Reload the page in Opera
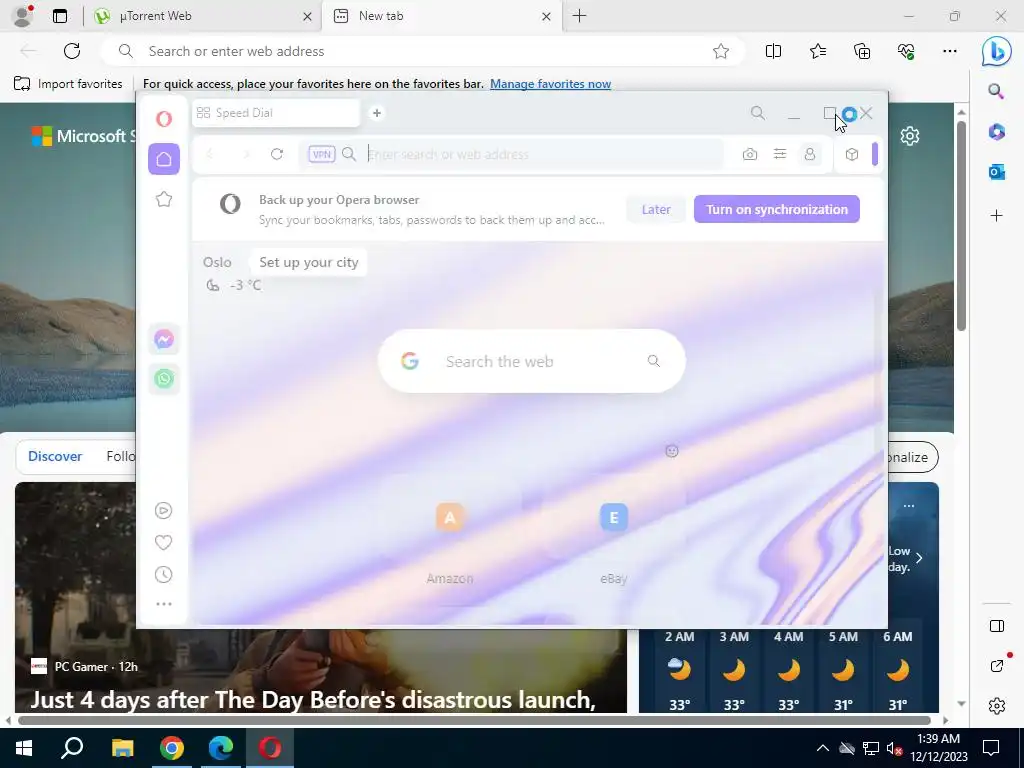Viewport: 1024px width, 768px height. [x=277, y=154]
